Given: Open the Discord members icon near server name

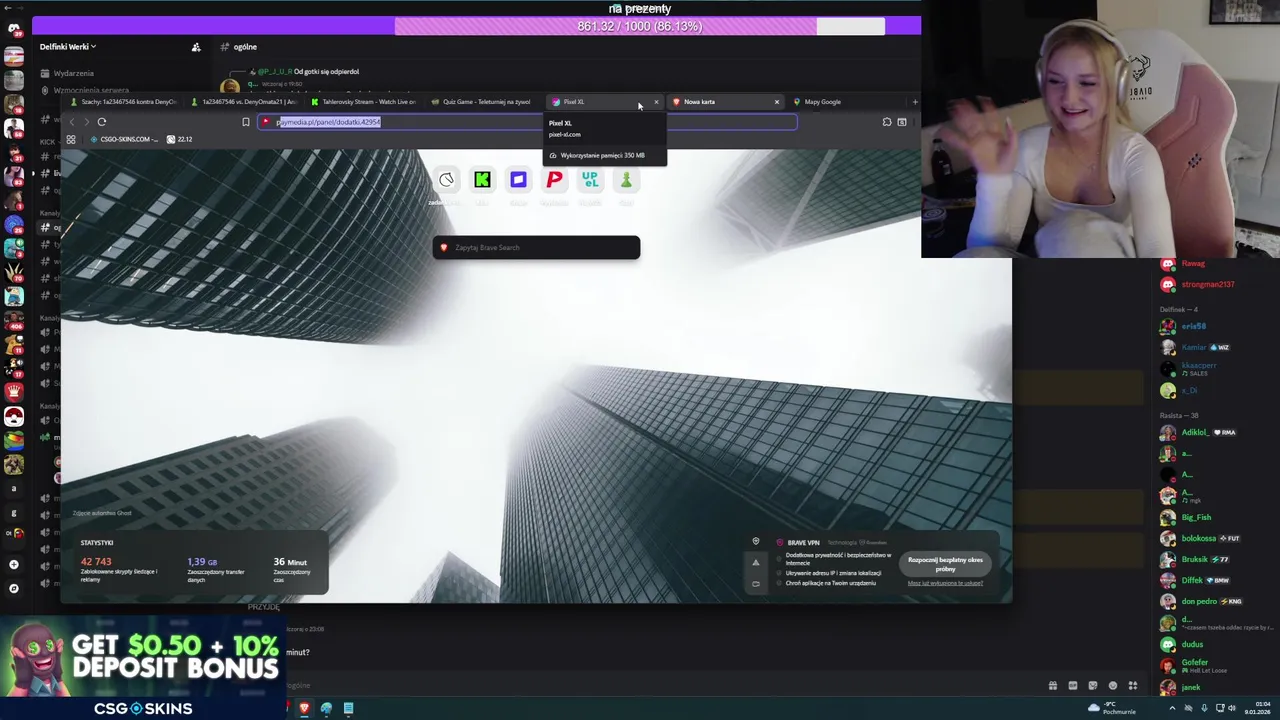Looking at the screenshot, I should (x=196, y=47).
